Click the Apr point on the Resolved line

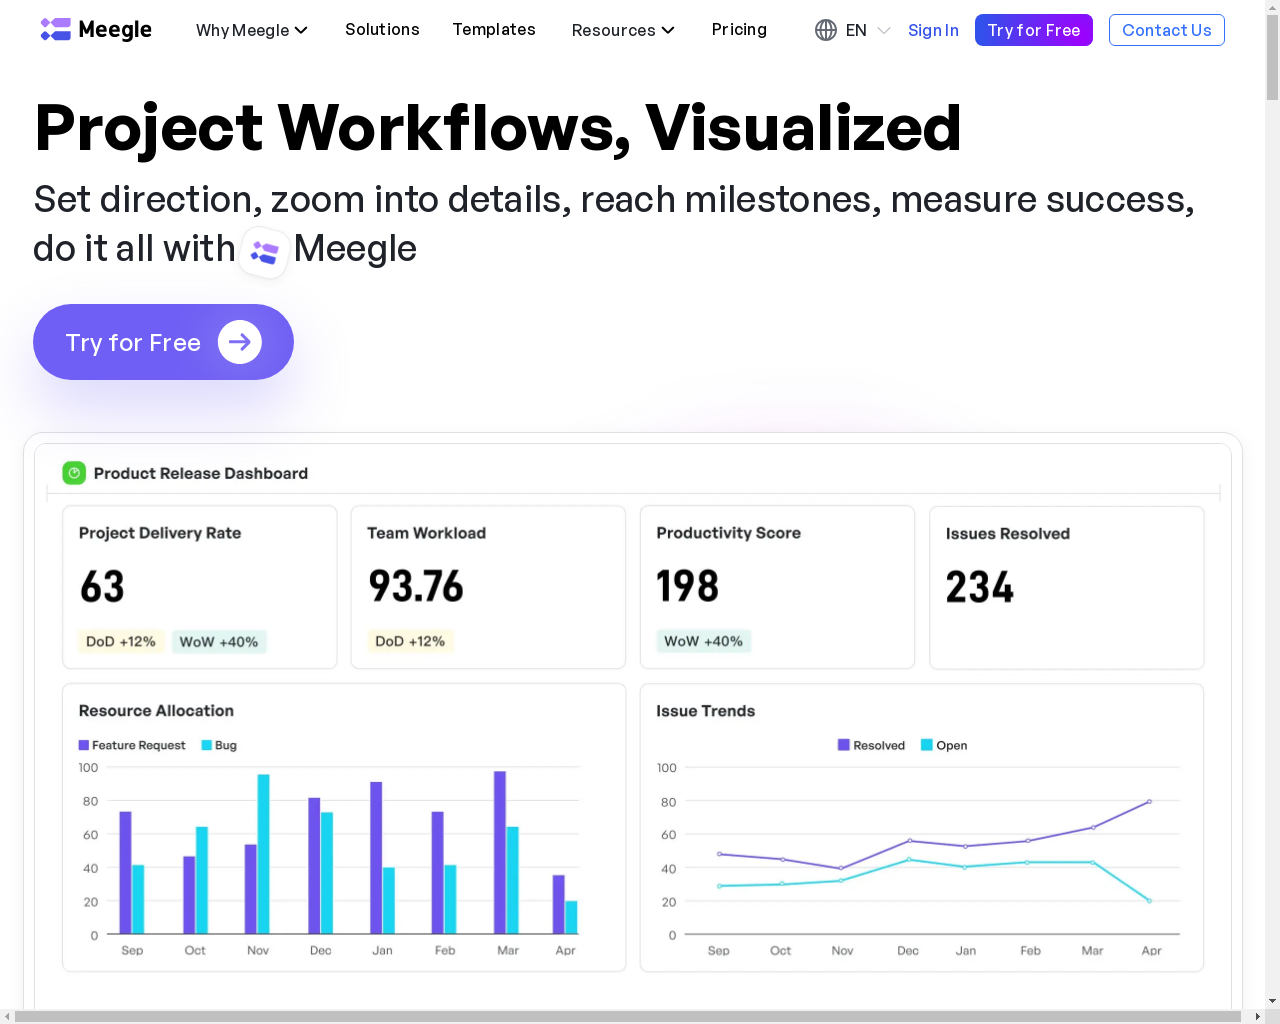pos(1149,801)
